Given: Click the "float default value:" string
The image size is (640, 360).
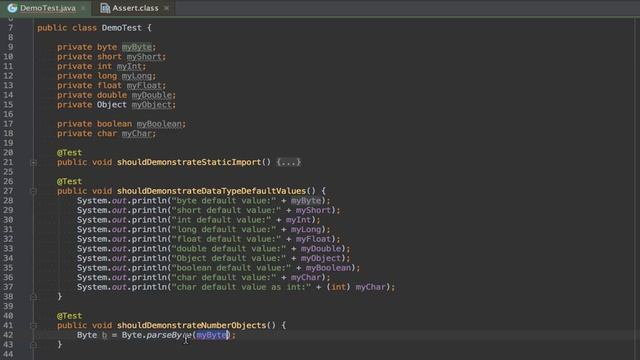Looking at the screenshot, I should [227, 239].
